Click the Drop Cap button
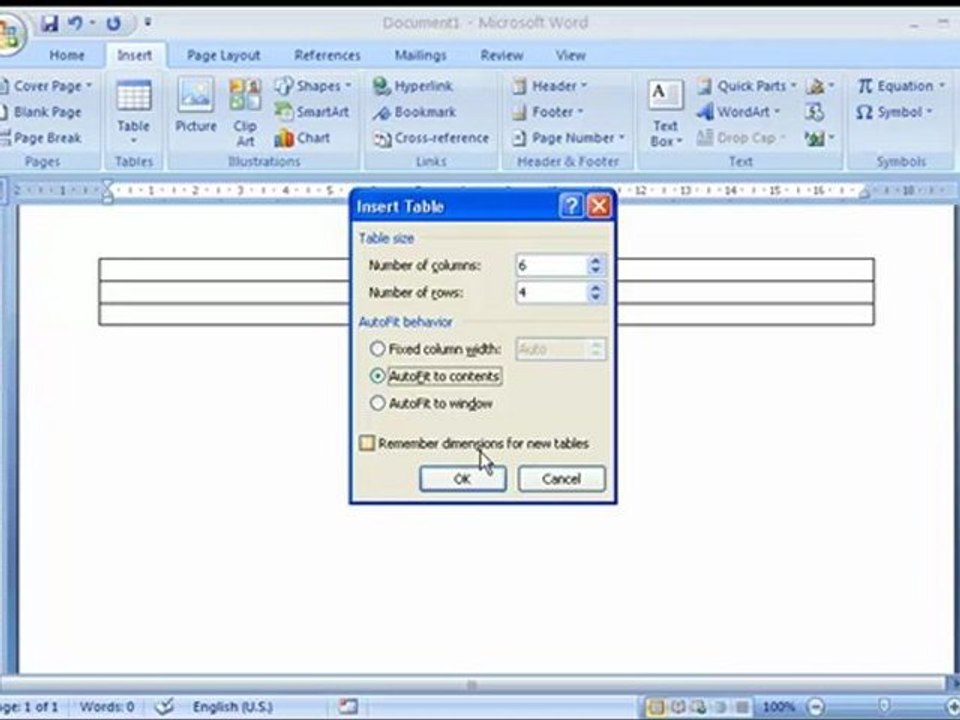This screenshot has width=960, height=720. click(x=740, y=138)
